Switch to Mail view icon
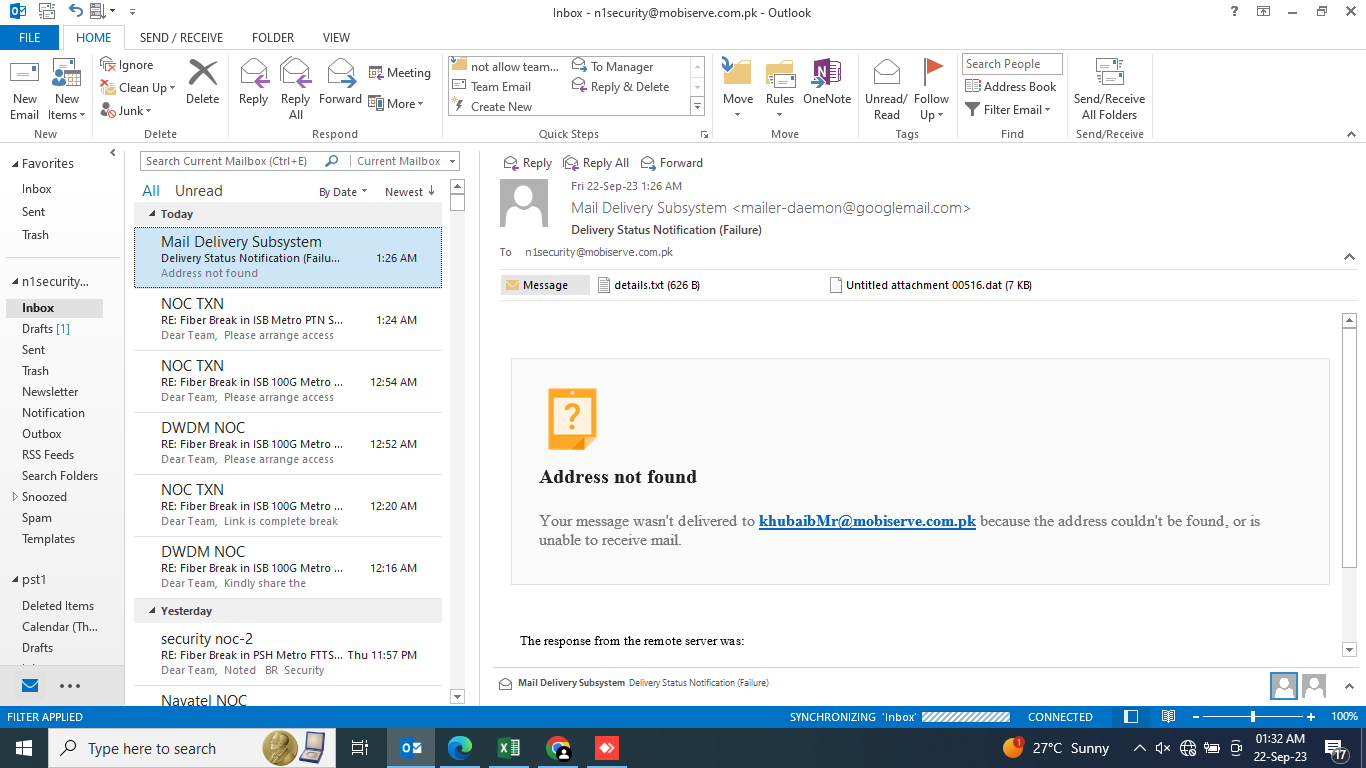The height and width of the screenshot is (768, 1366). [30, 686]
